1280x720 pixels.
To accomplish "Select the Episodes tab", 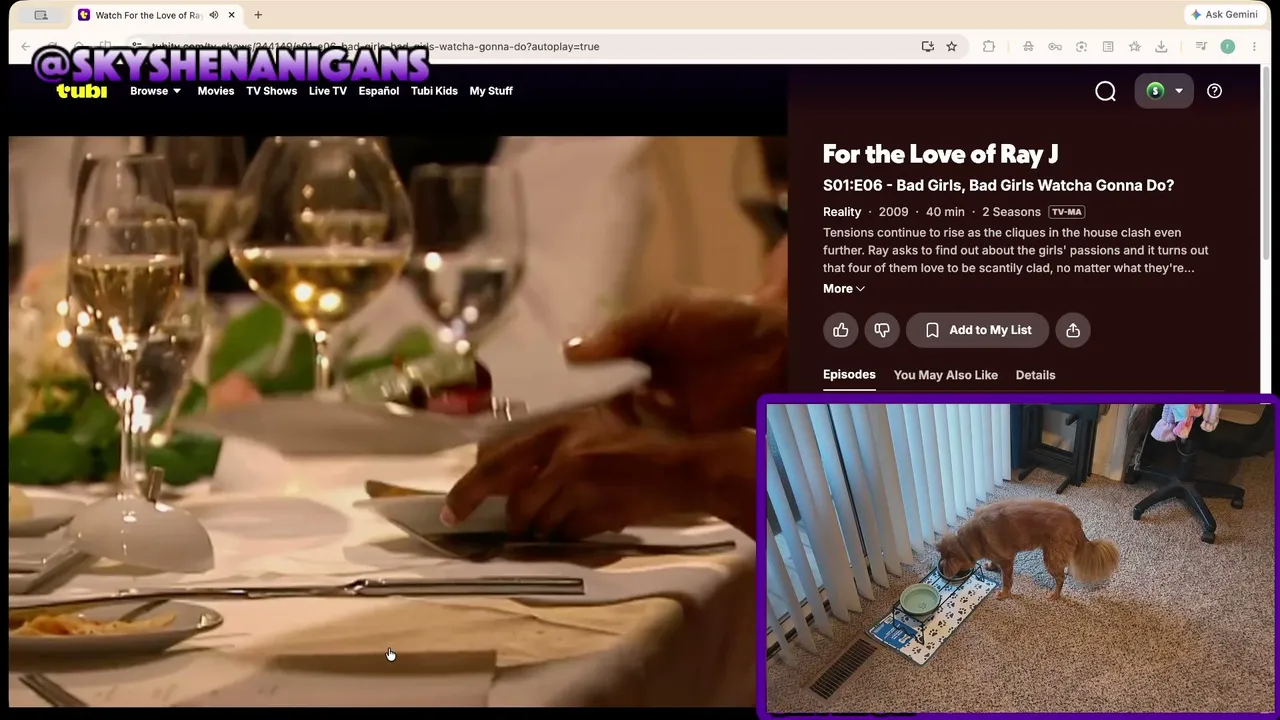I will pos(849,375).
